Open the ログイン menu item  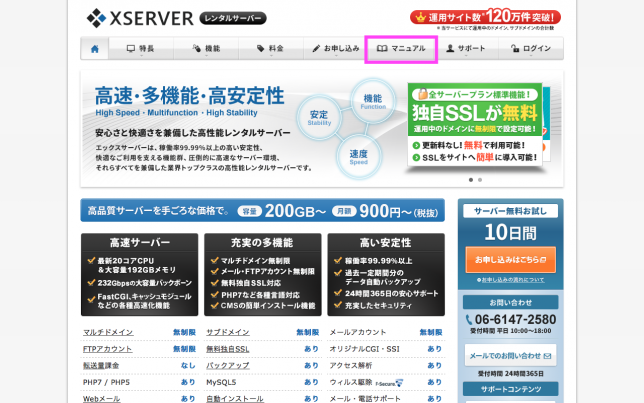point(531,48)
